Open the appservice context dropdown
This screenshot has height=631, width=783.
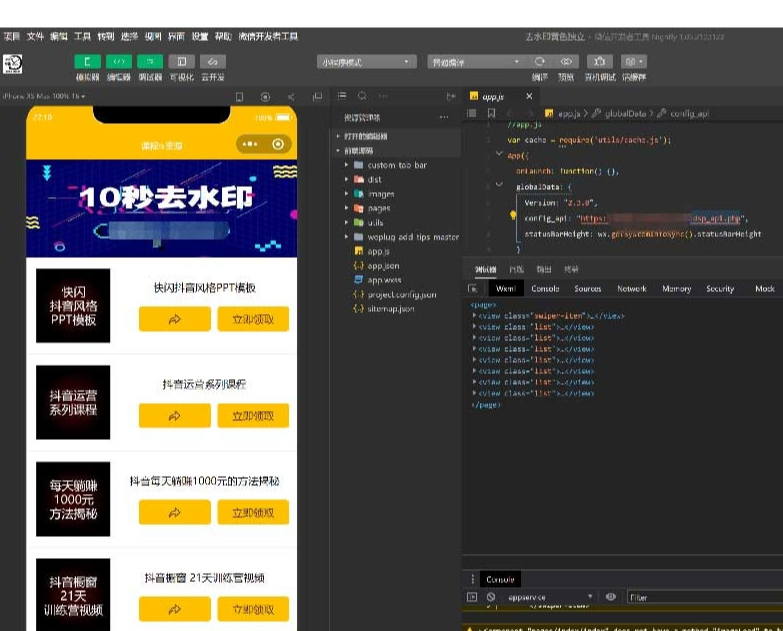[550, 597]
